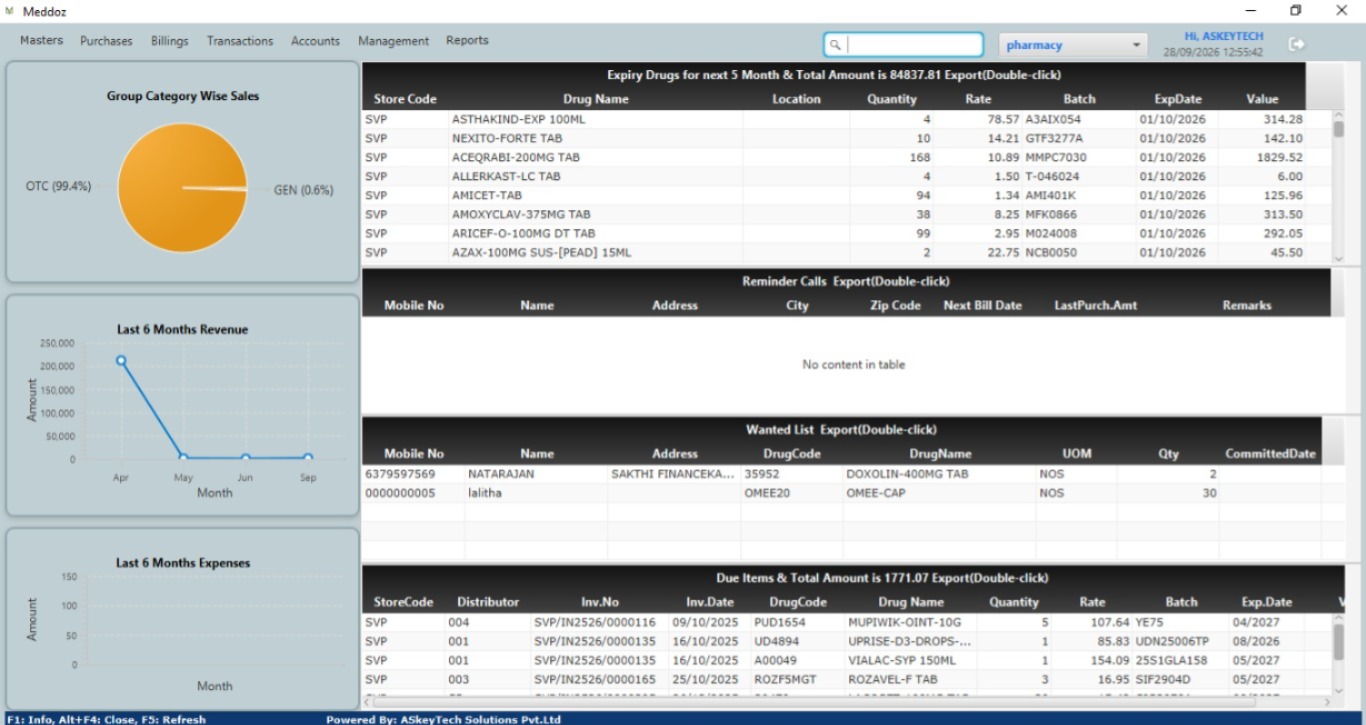Click the Next Bill Date column header
Viewport: 1366px width, 725px height.
(x=982, y=305)
